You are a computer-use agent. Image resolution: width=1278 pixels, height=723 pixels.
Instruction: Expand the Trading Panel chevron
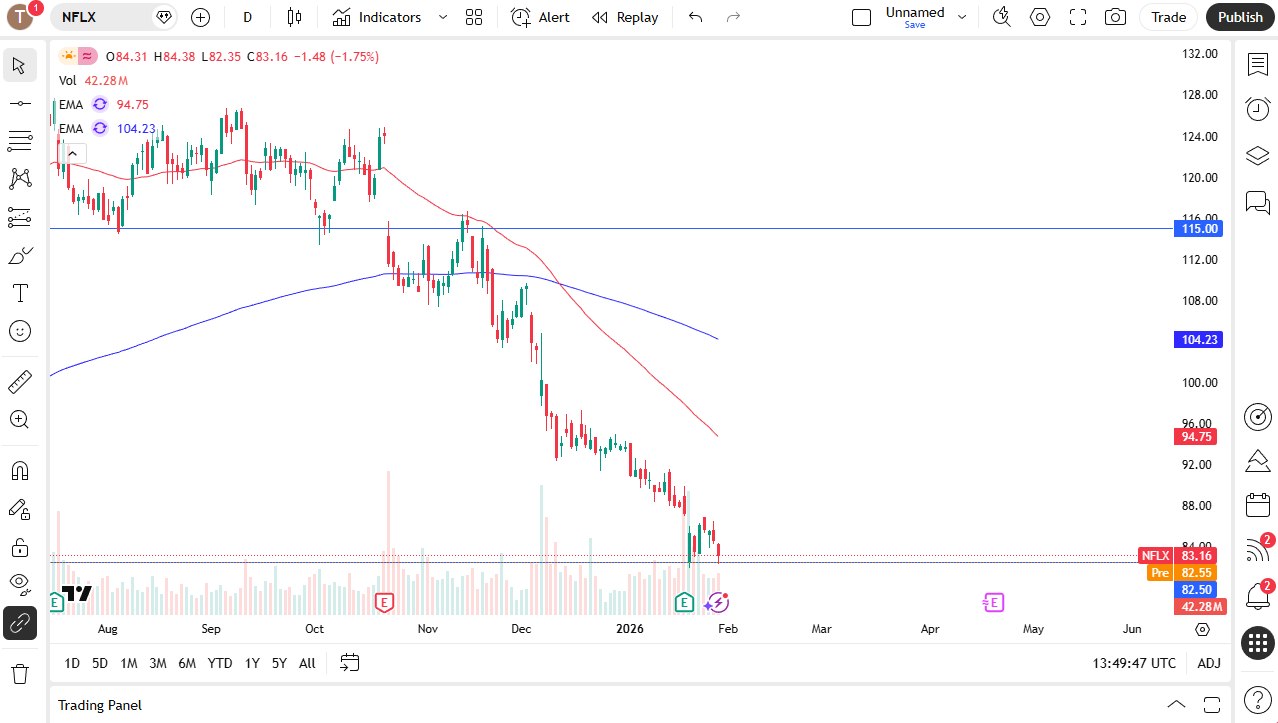[x=1177, y=705]
